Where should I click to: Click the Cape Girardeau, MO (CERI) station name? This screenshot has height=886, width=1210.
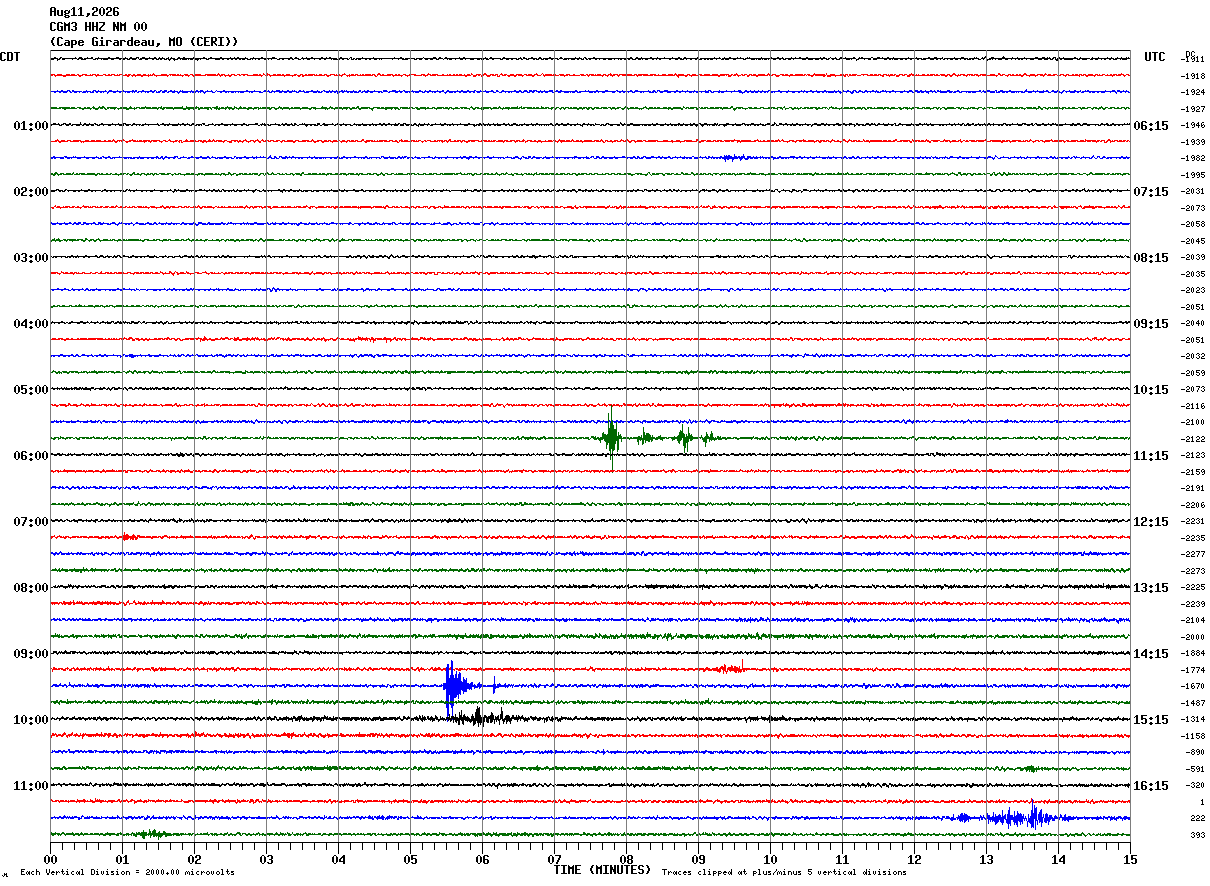(144, 42)
